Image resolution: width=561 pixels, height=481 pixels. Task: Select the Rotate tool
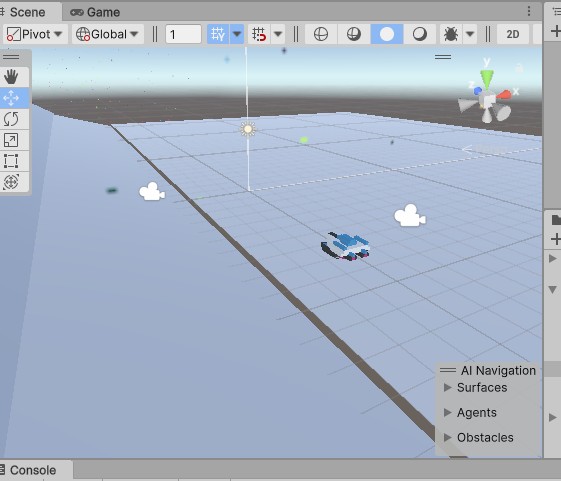(11, 119)
